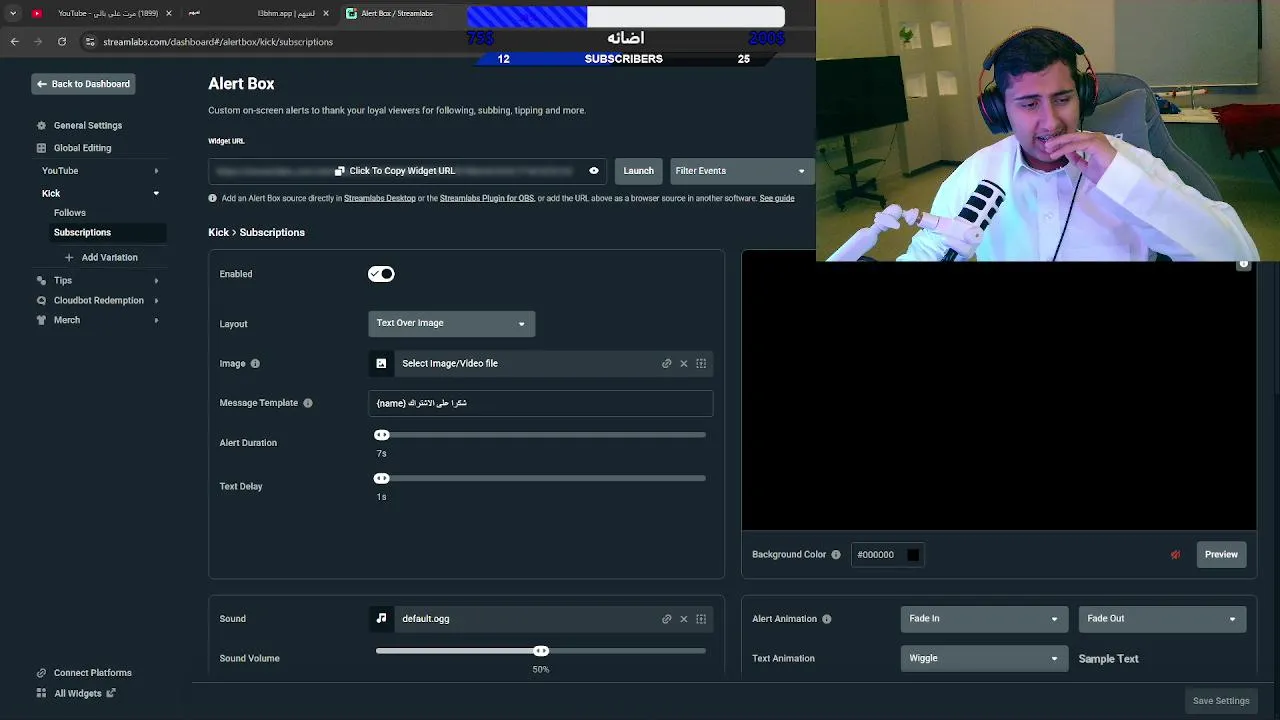Click the music note sound icon
This screenshot has height=720, width=1280.
tap(381, 619)
